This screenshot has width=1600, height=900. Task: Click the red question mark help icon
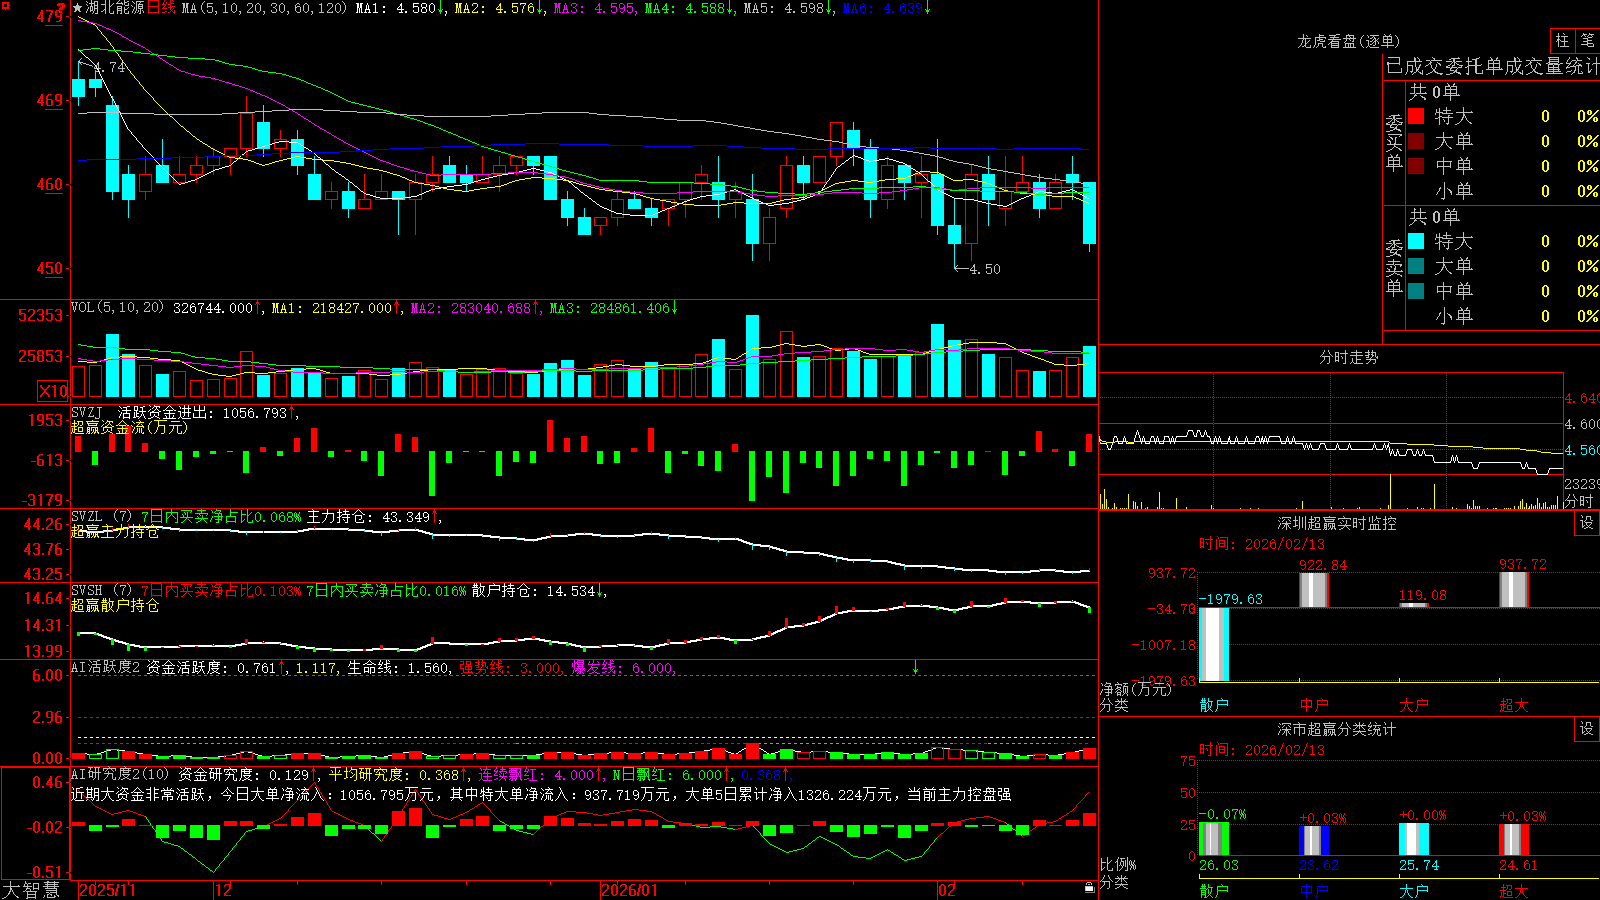62,8
